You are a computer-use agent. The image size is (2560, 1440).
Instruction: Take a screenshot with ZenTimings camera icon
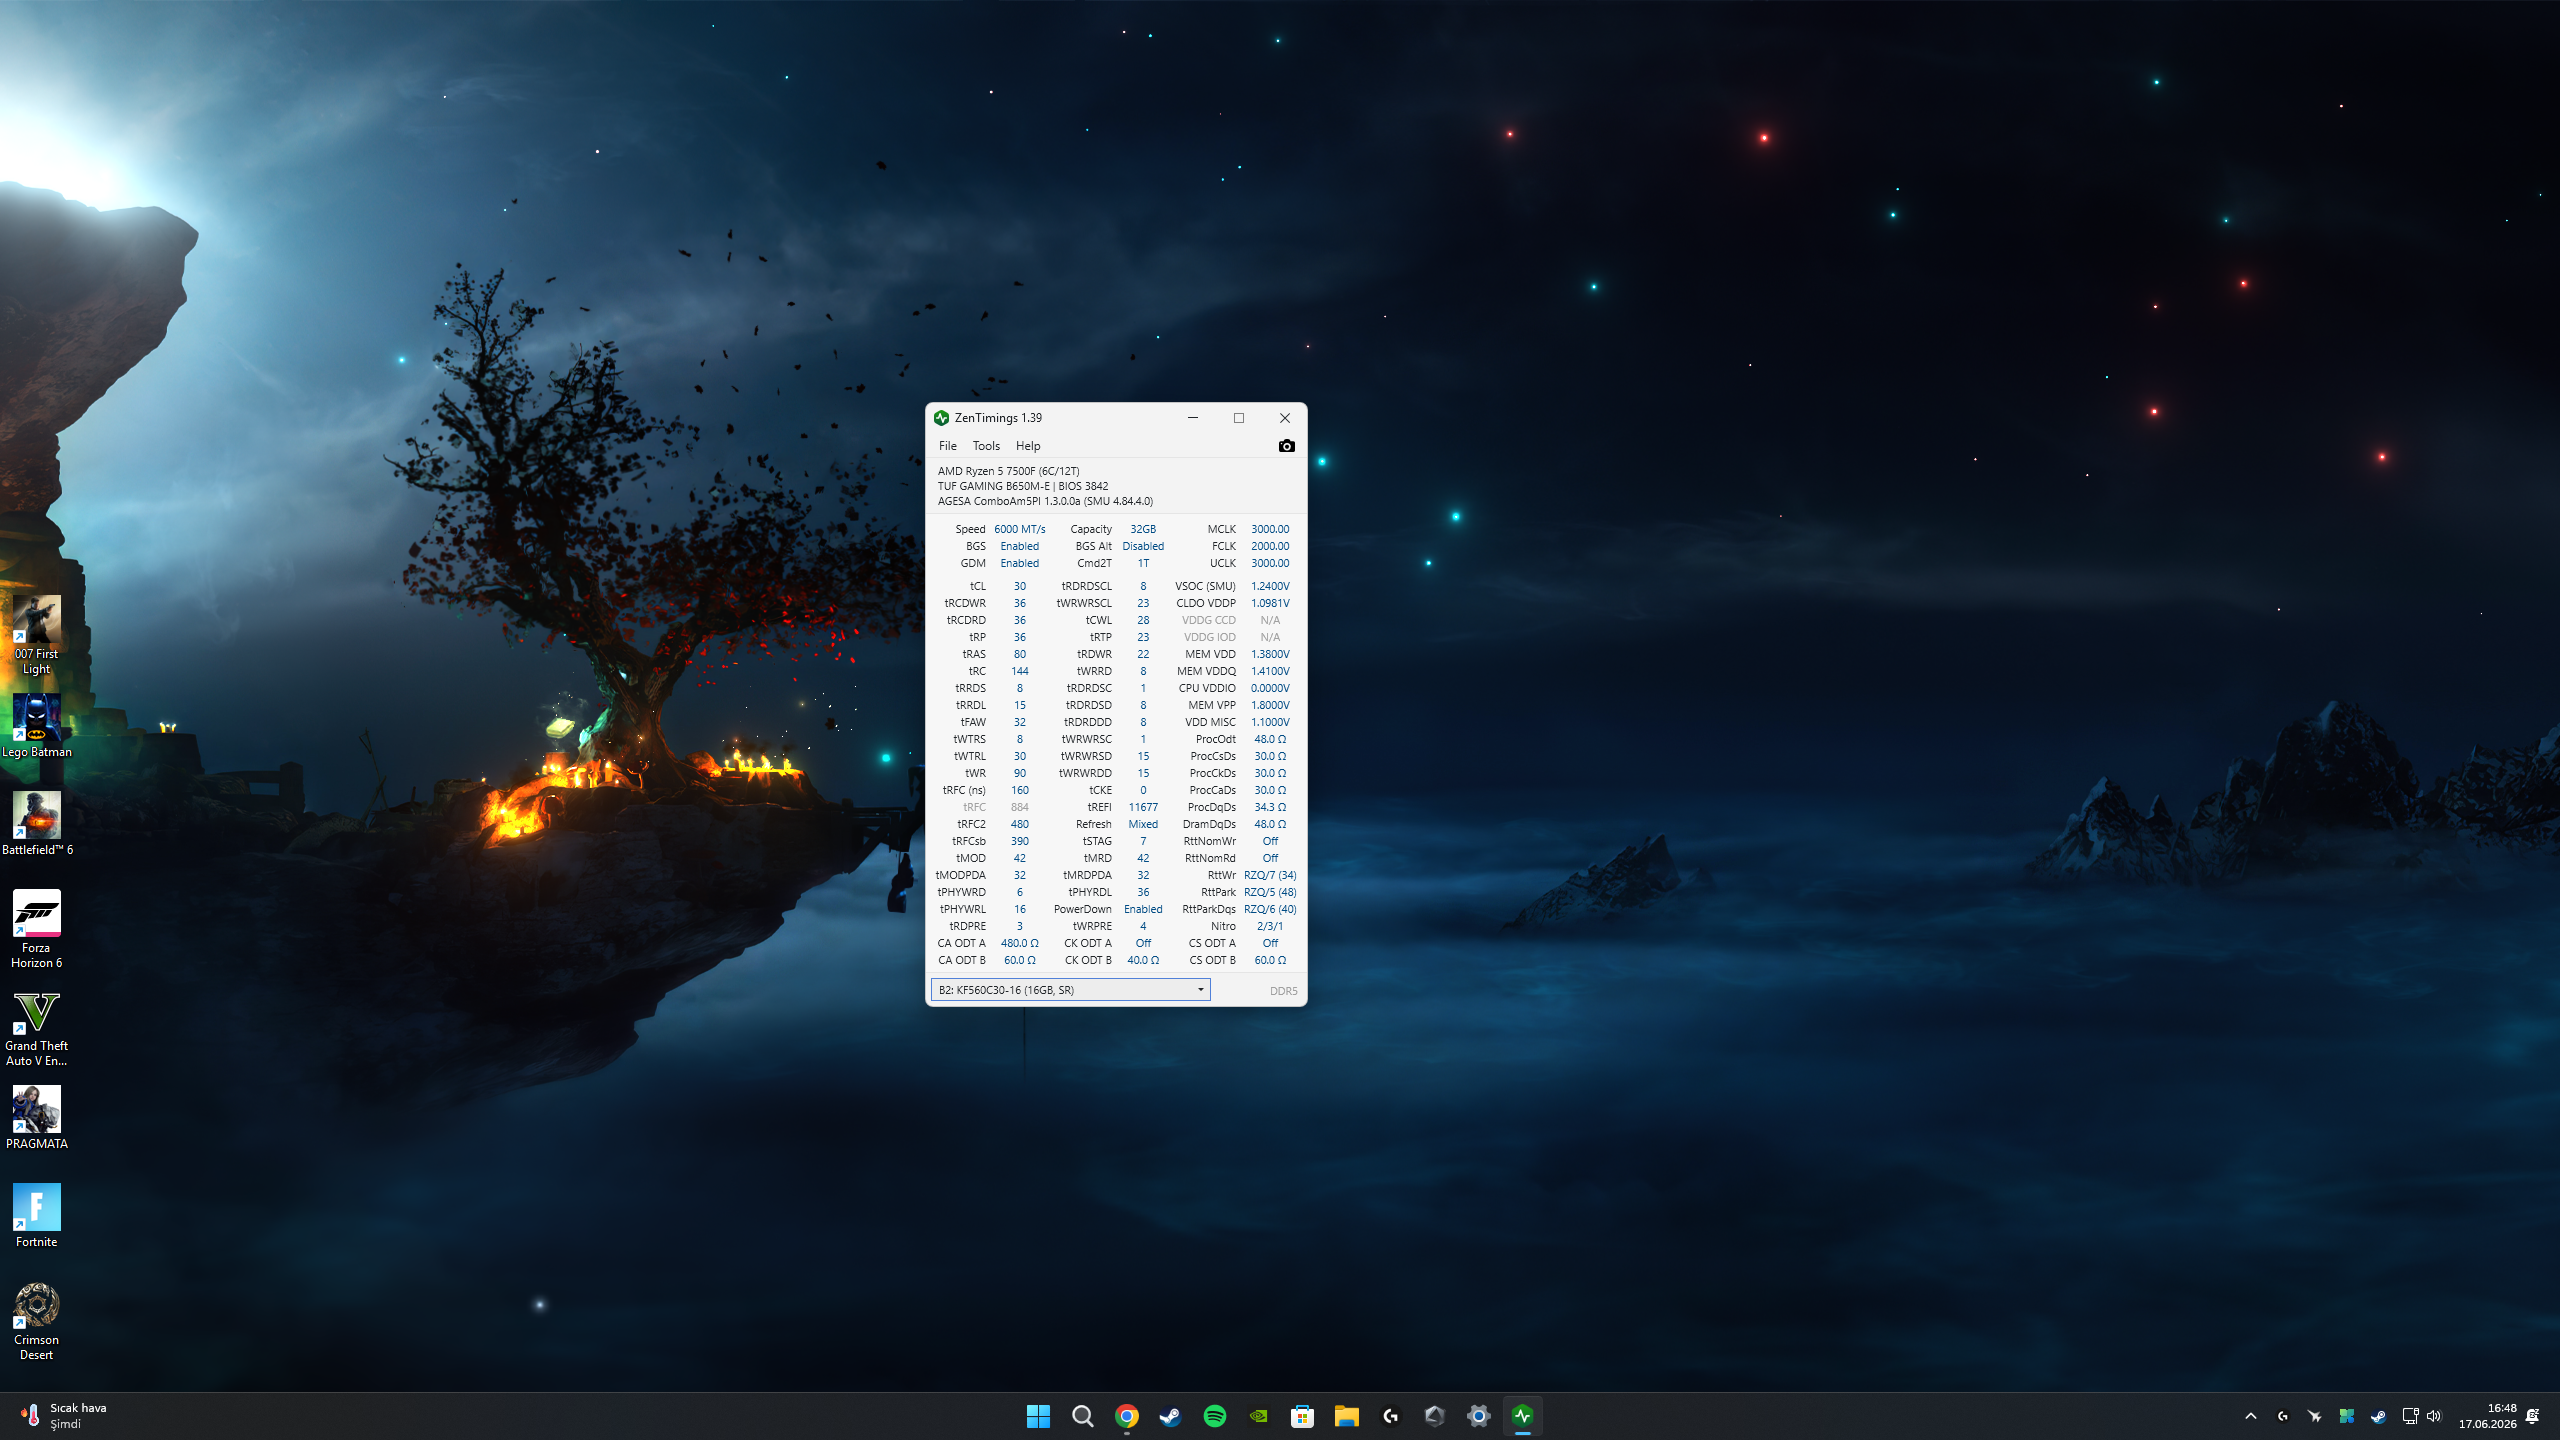(1286, 446)
